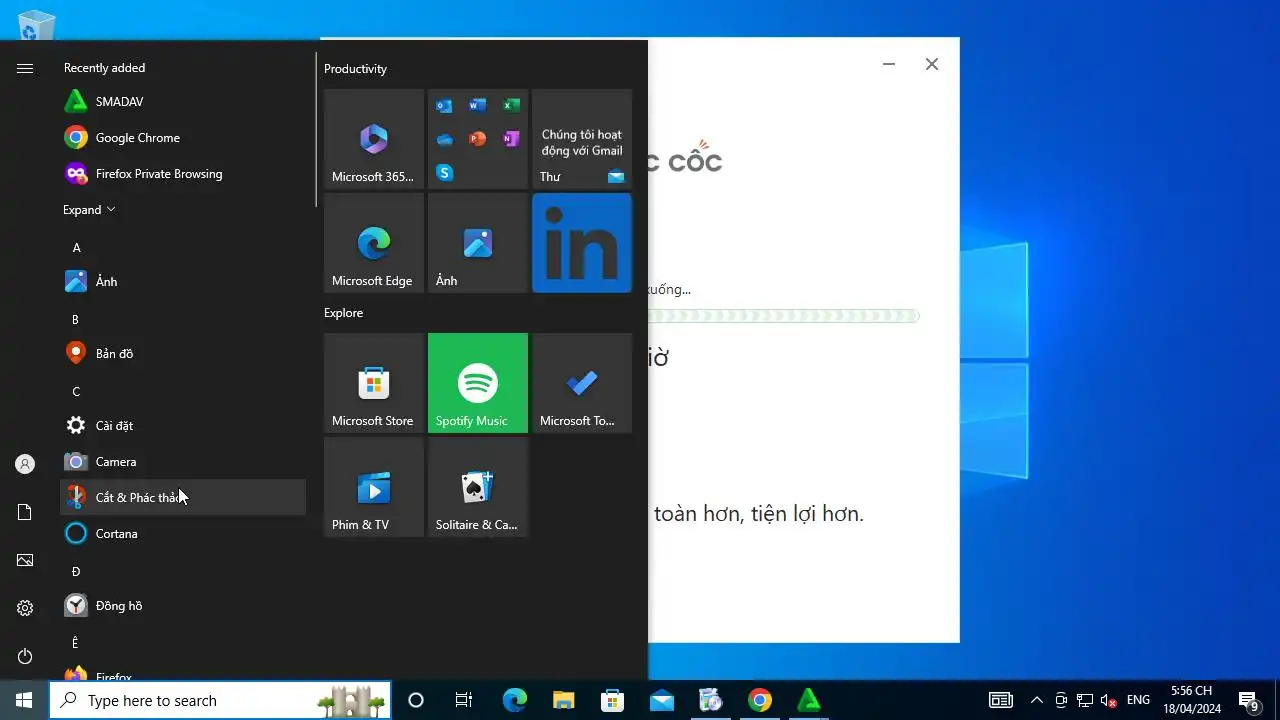This screenshot has height=720, width=1280.
Task: Launch Microsoft Edge from the taskbar
Action: coord(514,700)
